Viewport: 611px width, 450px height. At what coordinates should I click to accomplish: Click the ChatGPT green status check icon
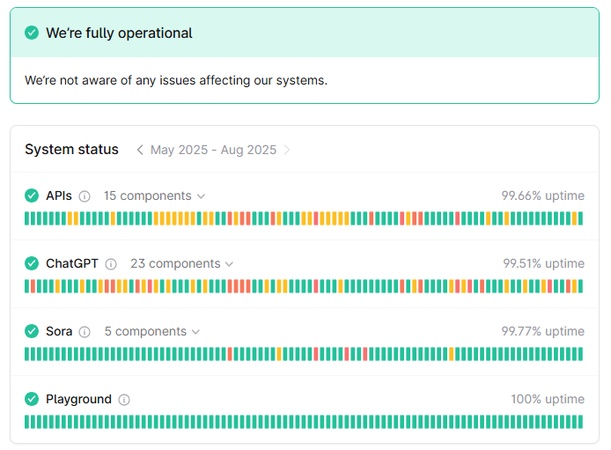click(32, 264)
